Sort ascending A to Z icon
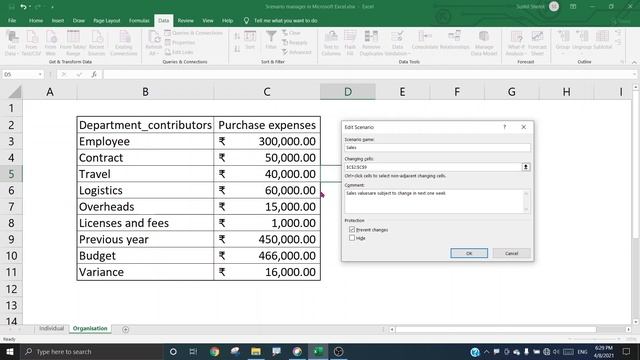The width and height of the screenshot is (640, 360). click(237, 37)
